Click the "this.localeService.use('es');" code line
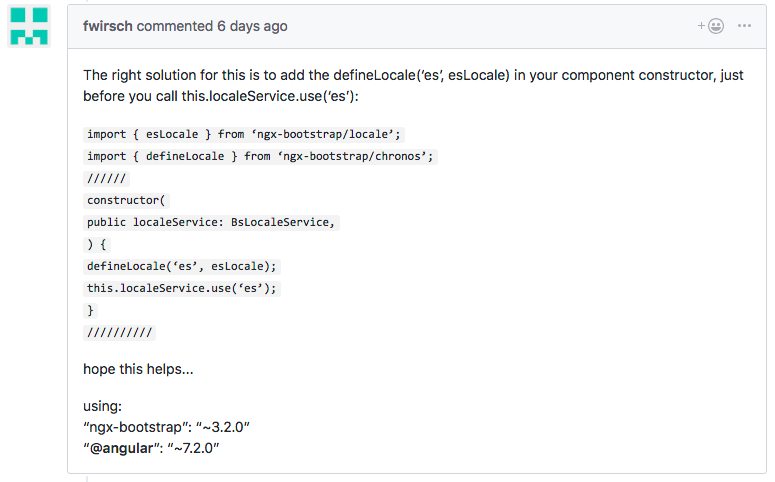Viewport: 775px width, 482px height. pos(182,288)
